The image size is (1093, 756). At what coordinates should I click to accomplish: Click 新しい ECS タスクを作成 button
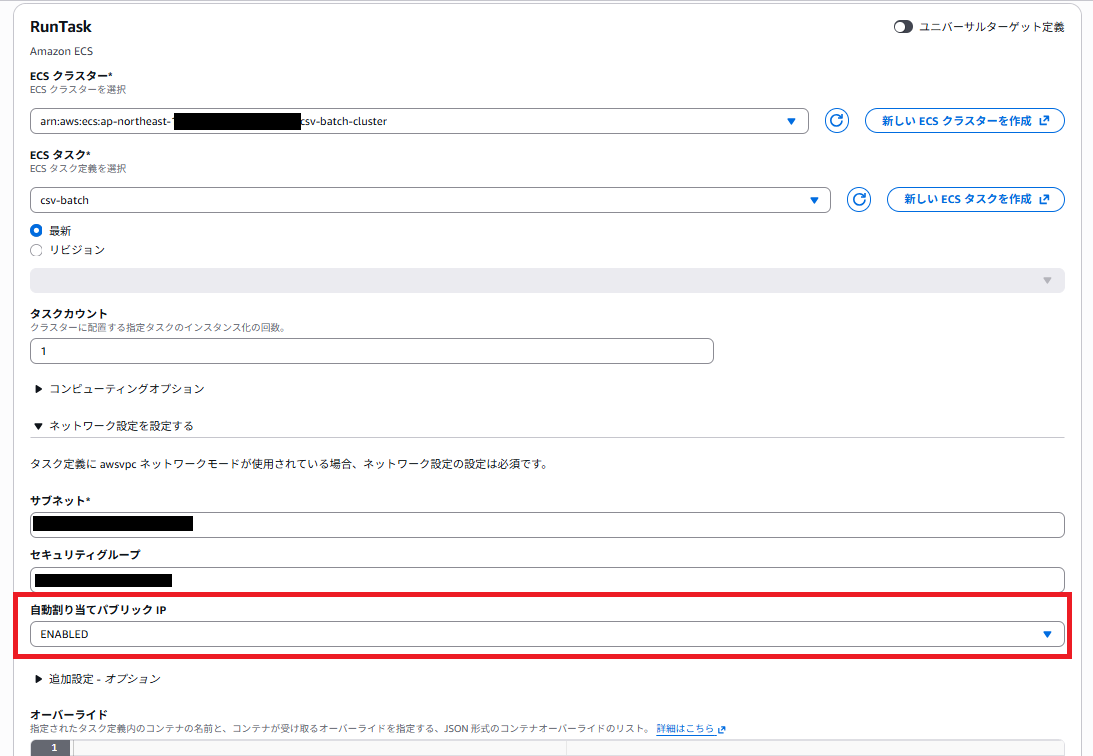976,199
